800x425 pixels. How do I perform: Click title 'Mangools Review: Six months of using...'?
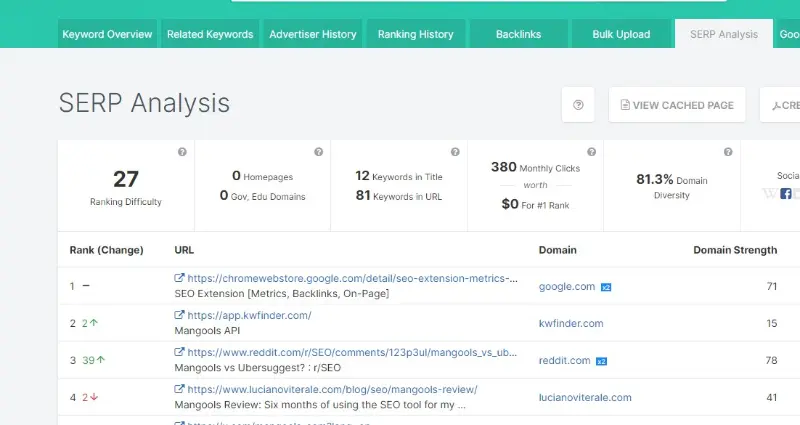[x=320, y=405]
